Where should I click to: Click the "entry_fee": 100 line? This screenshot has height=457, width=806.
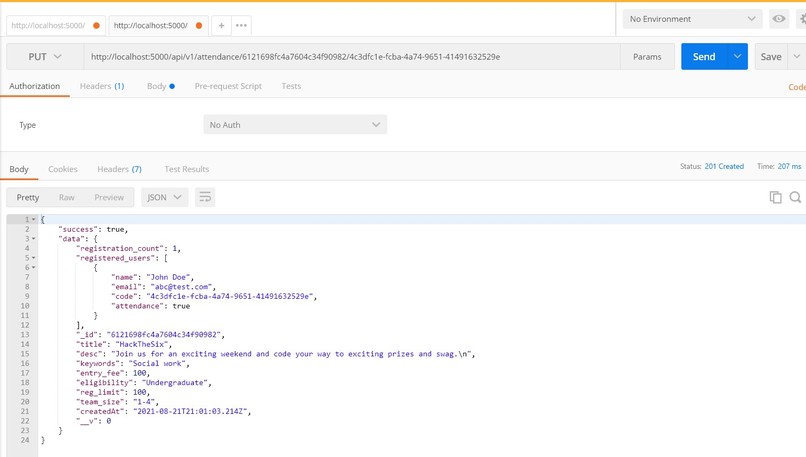click(113, 373)
